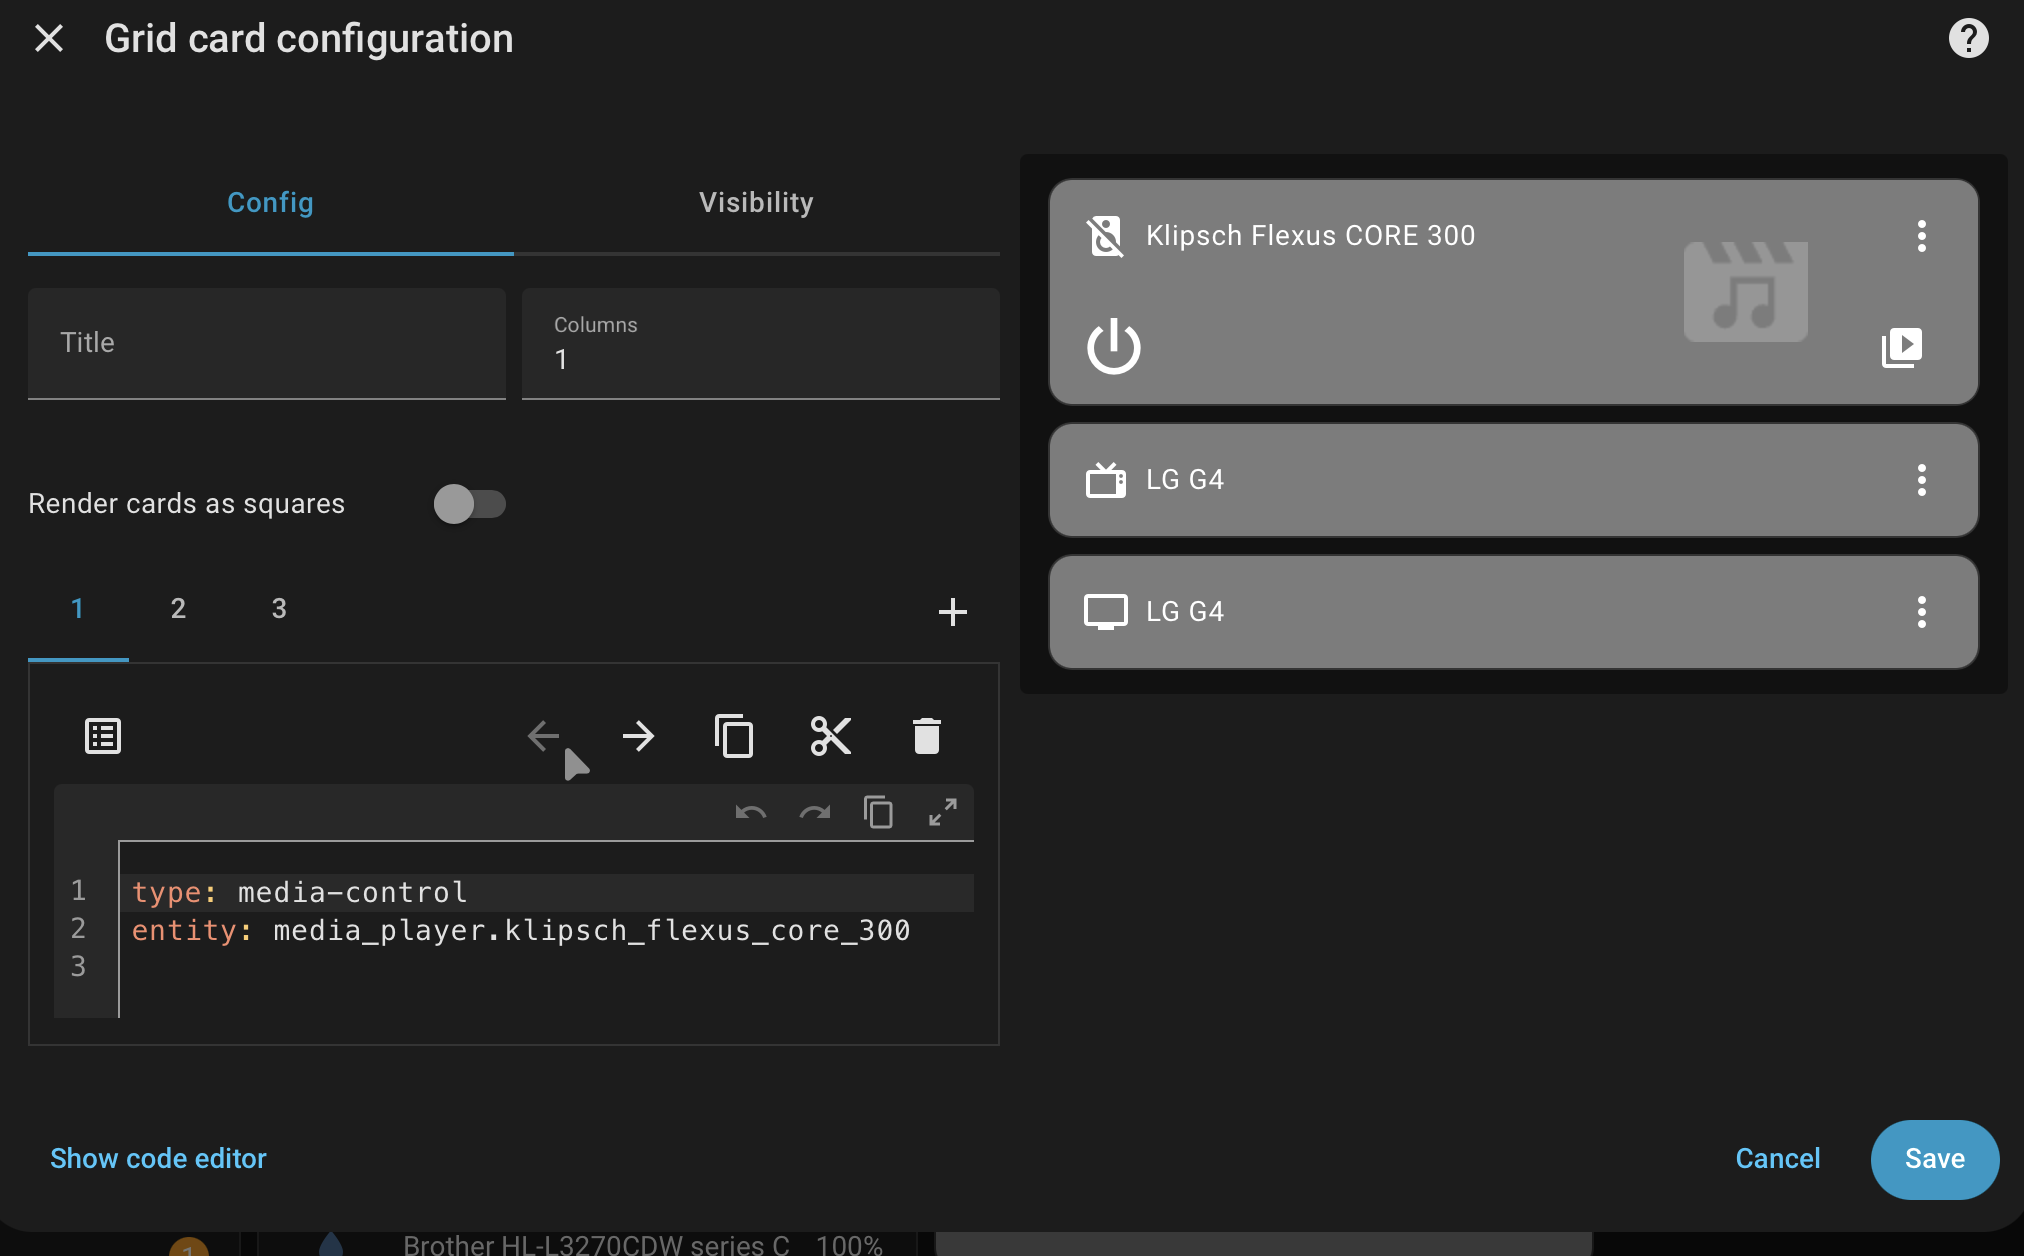This screenshot has height=1256, width=2024.
Task: Open the second LG G4 overflow menu
Action: tap(1921, 612)
